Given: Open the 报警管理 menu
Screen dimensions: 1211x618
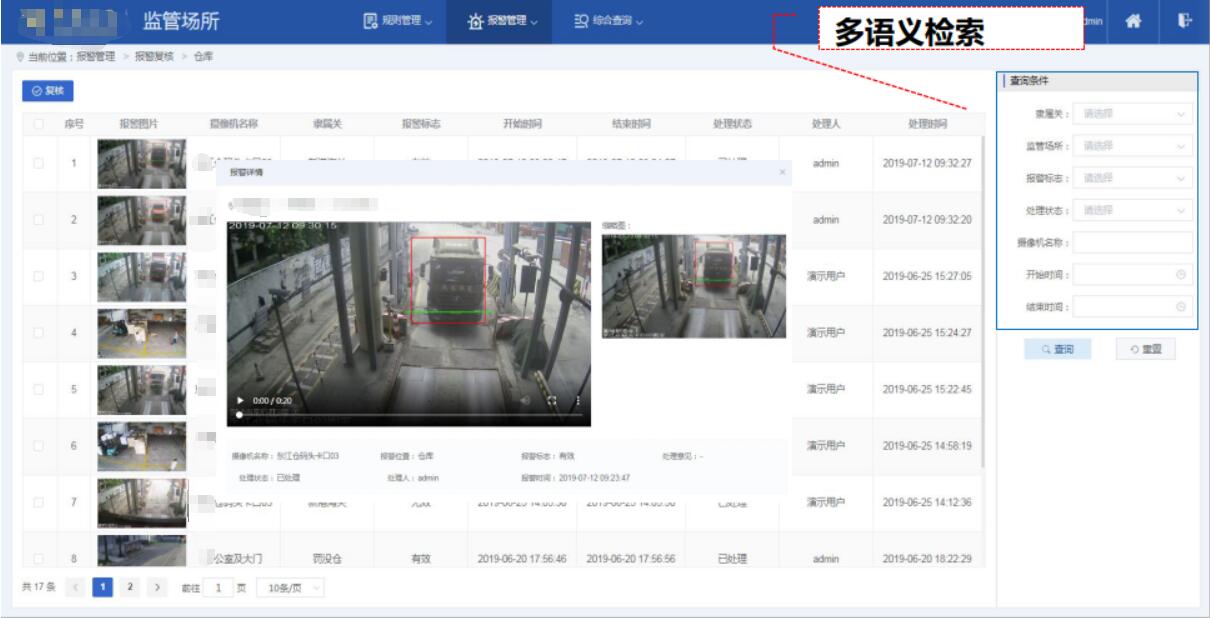Looking at the screenshot, I should click(503, 20).
